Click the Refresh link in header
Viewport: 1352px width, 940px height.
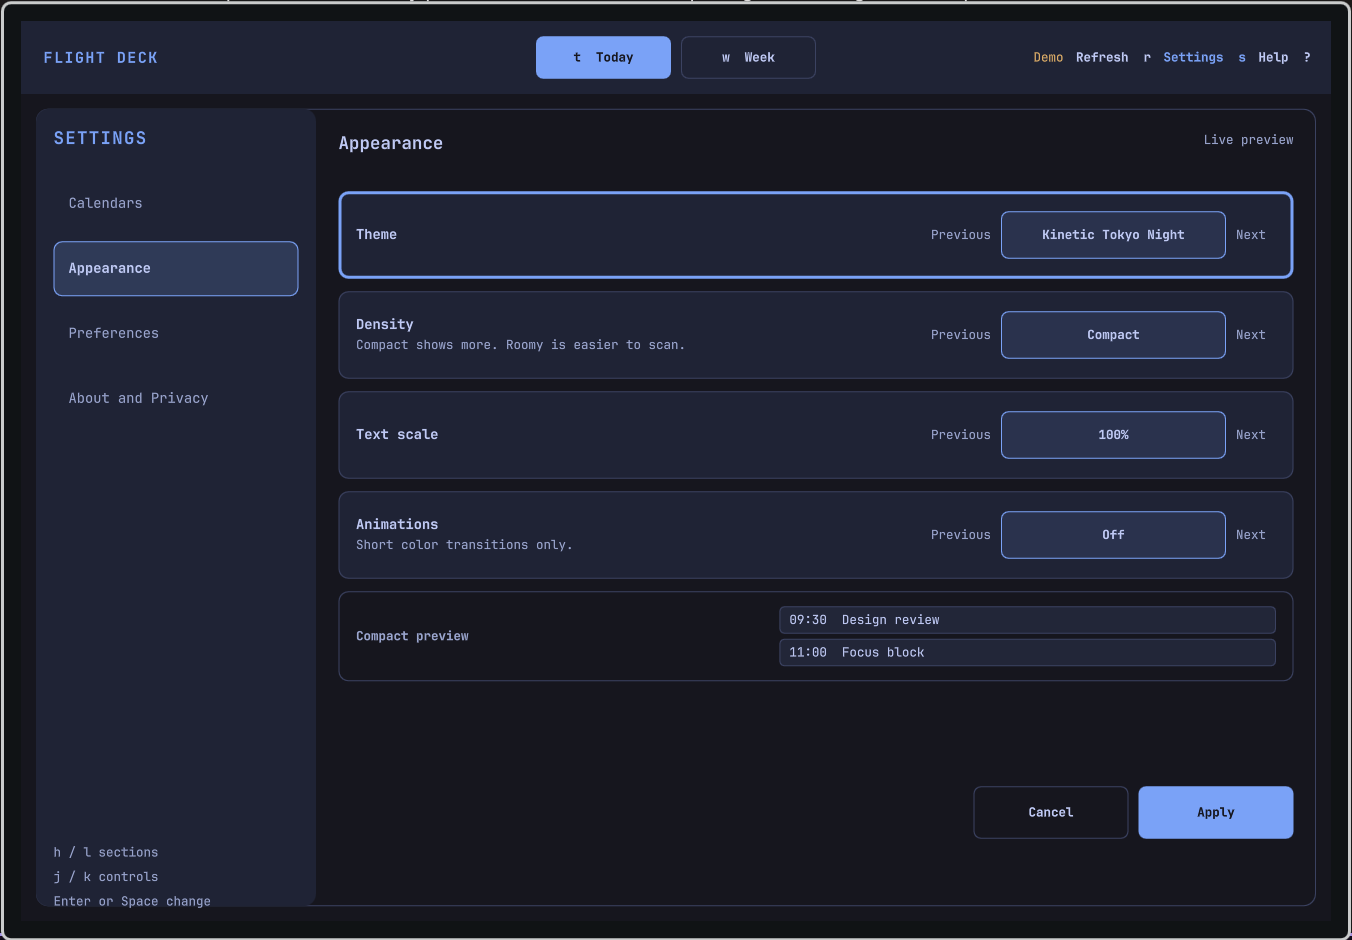coord(1102,57)
